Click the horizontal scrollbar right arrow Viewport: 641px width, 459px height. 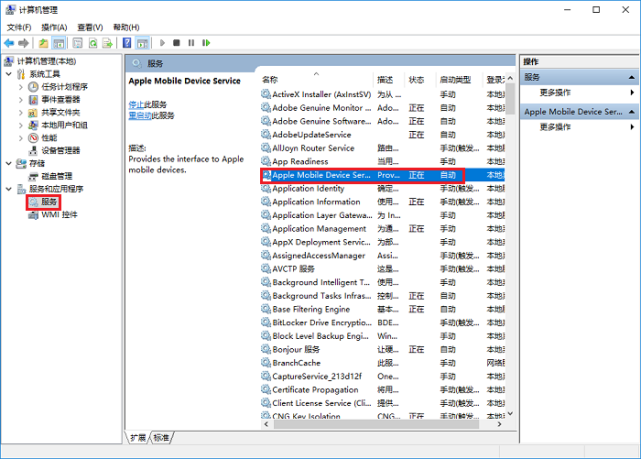click(499, 424)
